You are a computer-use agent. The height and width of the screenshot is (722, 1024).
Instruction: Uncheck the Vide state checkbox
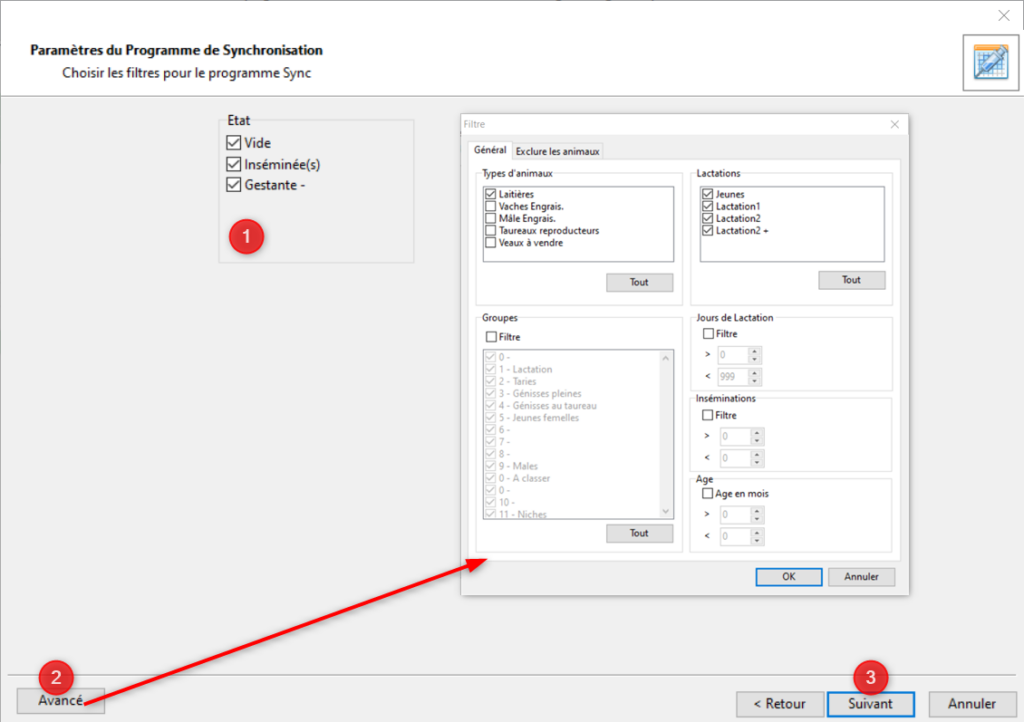234,143
